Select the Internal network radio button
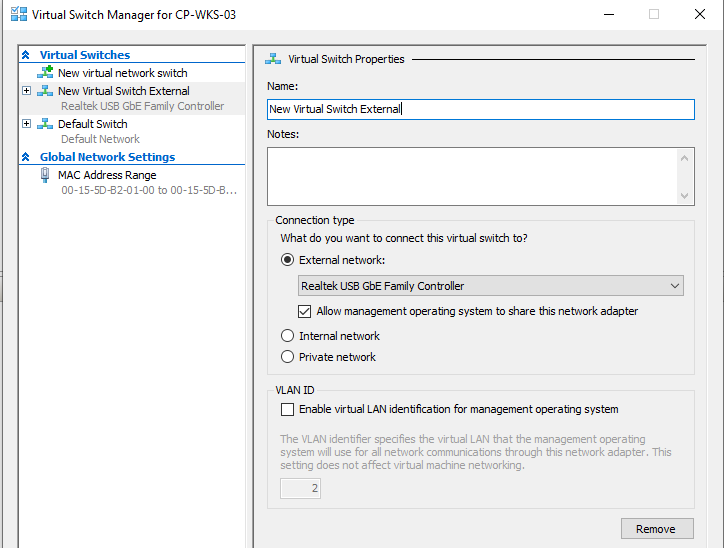 coord(287,336)
